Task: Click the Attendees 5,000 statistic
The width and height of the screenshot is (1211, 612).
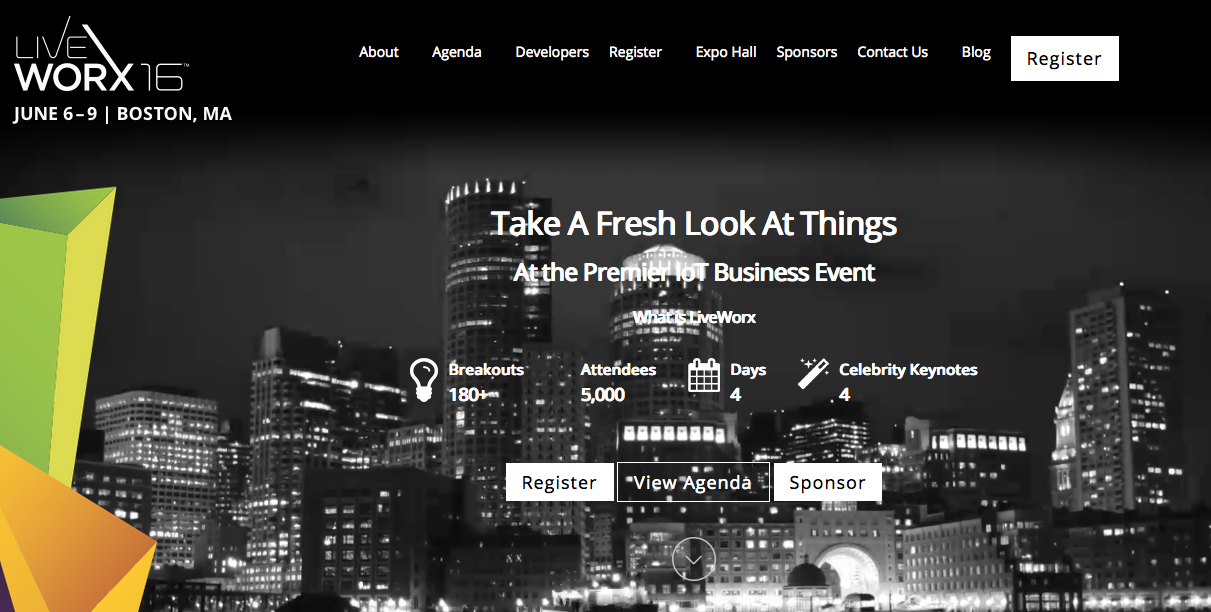Action: click(618, 382)
